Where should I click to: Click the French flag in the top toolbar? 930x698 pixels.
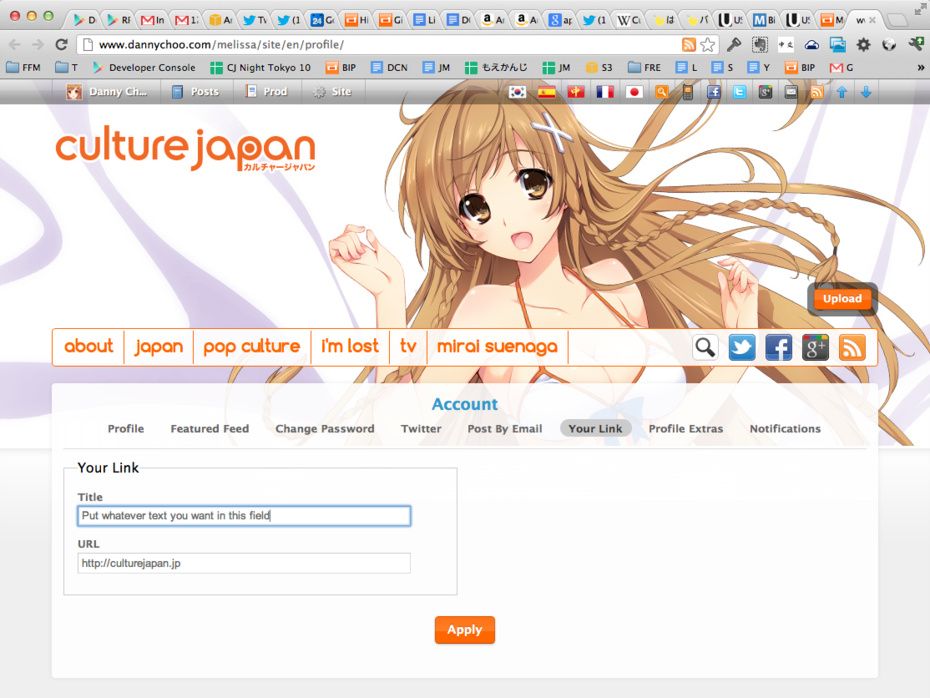pyautogui.click(x=604, y=92)
